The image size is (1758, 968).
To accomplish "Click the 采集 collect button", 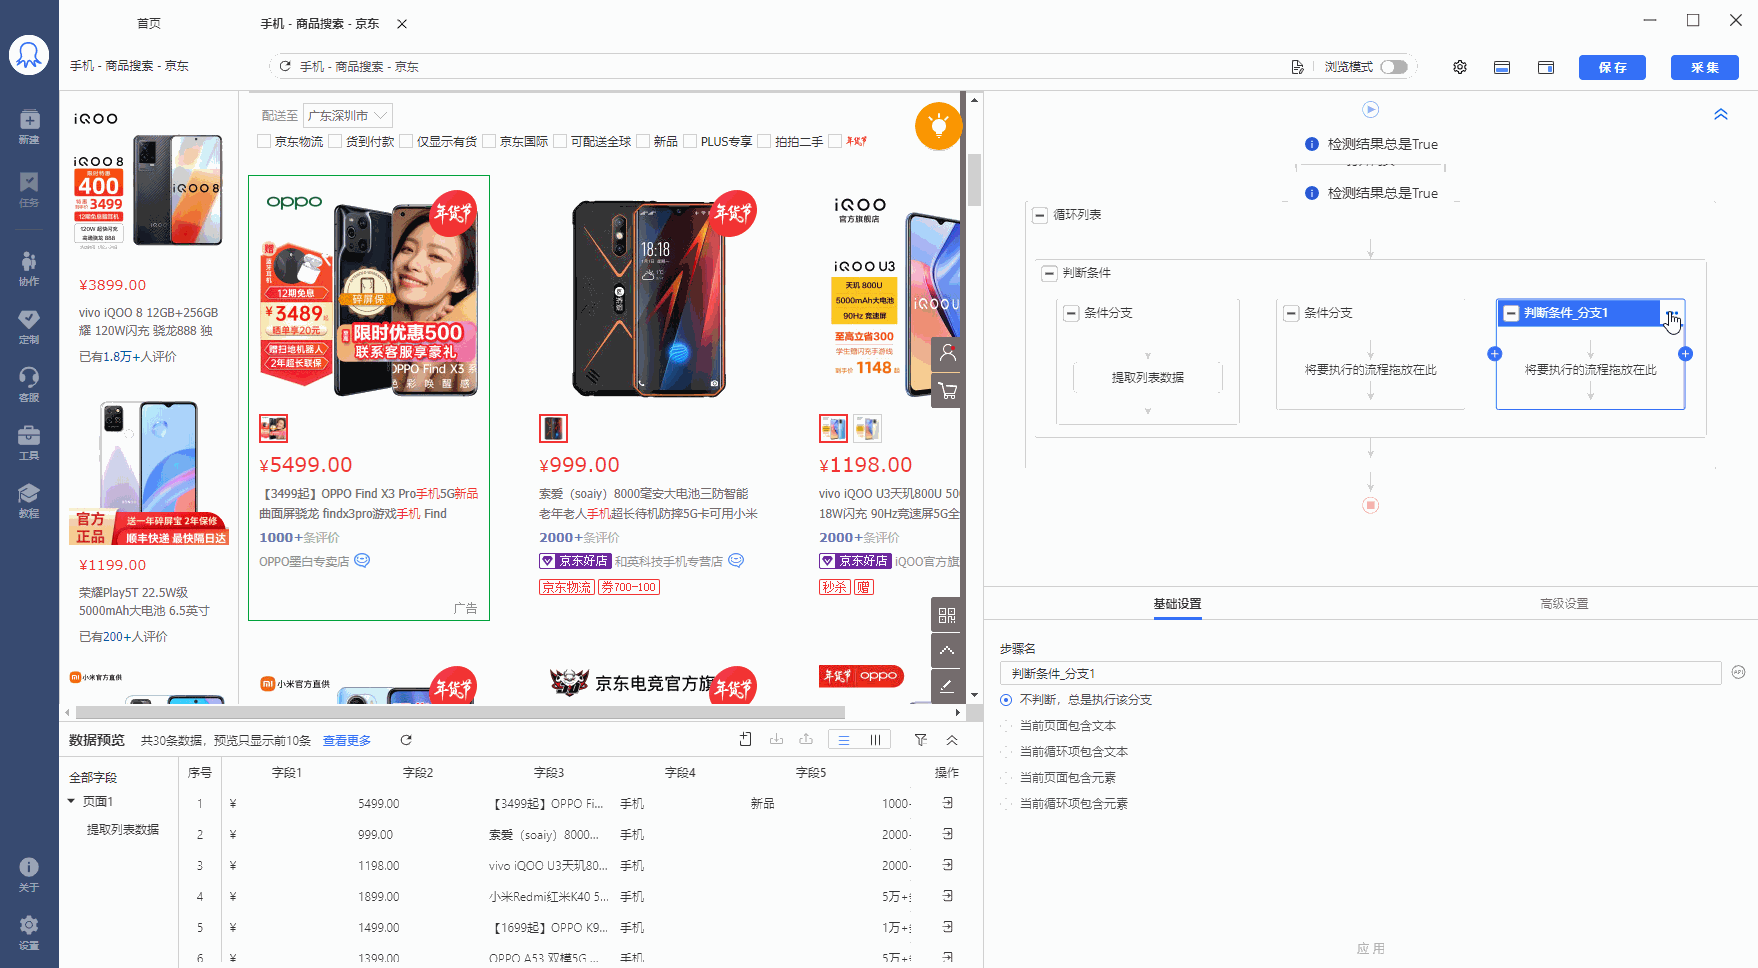I will [1705, 67].
